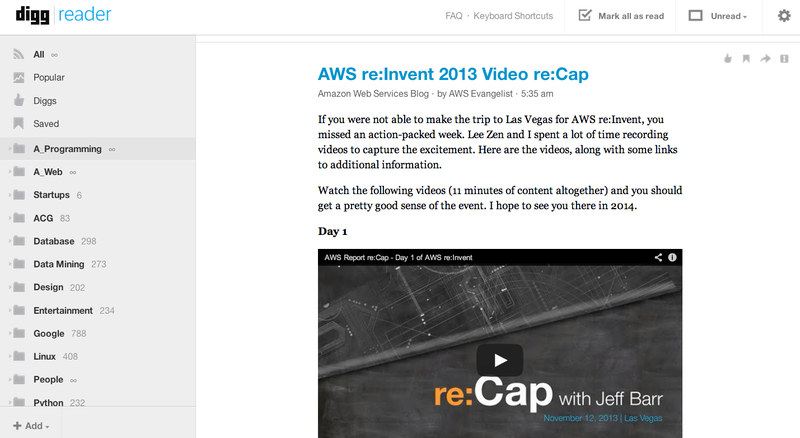Expand the Google folder arrow
Screen dimensions: 800x438
[10, 333]
